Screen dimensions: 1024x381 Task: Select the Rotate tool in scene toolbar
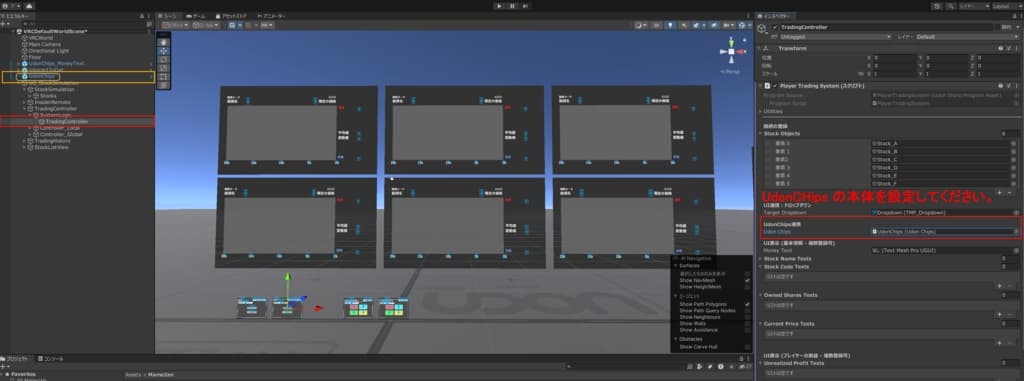(x=163, y=59)
